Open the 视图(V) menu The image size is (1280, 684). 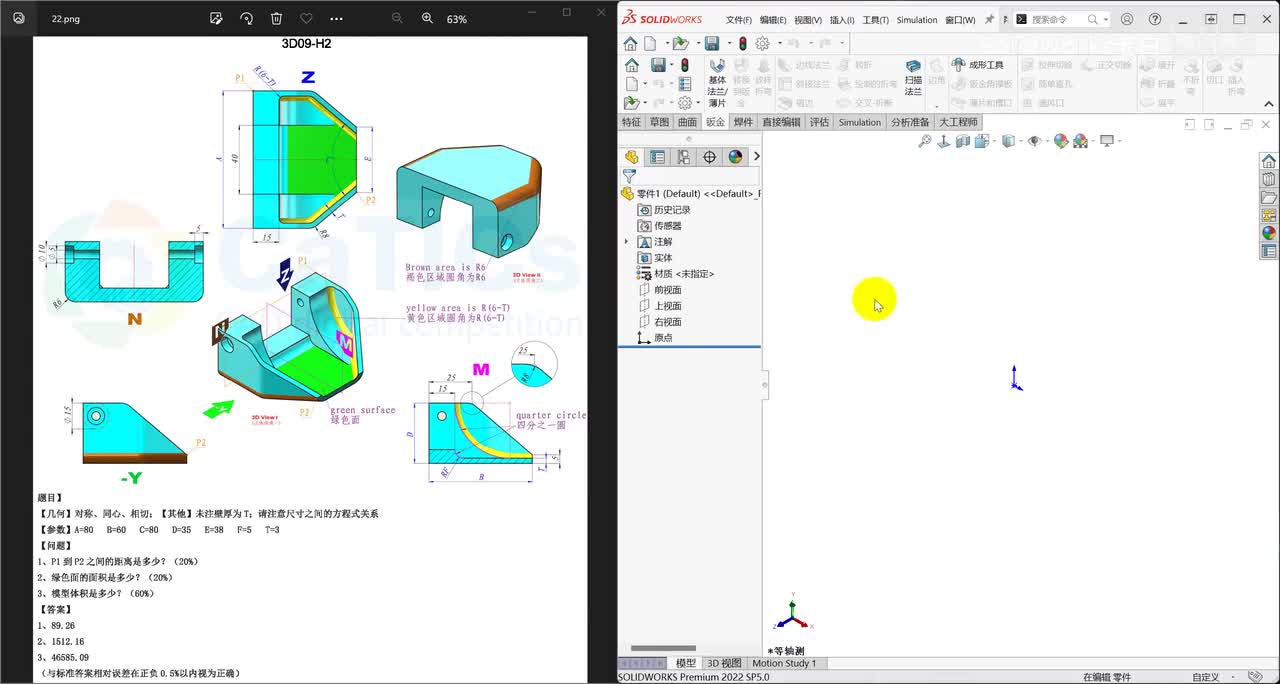[x=808, y=20]
